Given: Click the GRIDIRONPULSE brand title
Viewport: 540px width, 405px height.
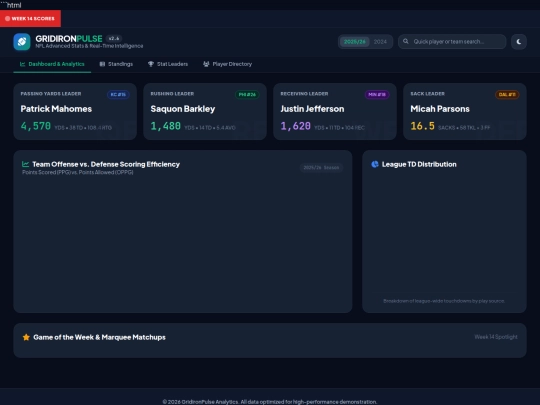Looking at the screenshot, I should [69, 39].
